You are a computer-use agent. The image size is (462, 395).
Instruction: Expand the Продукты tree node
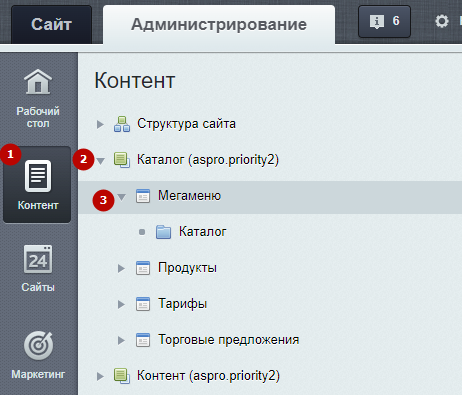coord(121,268)
